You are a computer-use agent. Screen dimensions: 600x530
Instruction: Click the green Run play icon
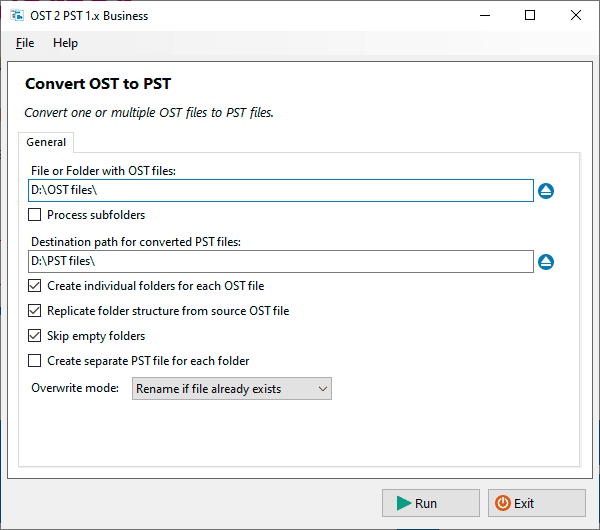402,503
